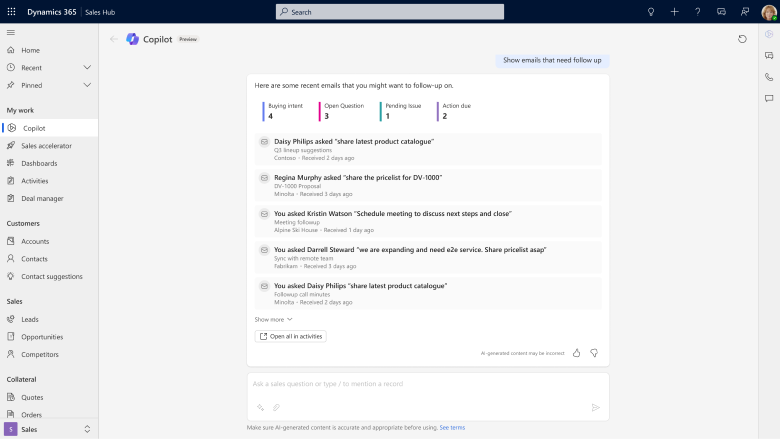Open help via question mark icon
780x439 pixels.
click(696, 11)
